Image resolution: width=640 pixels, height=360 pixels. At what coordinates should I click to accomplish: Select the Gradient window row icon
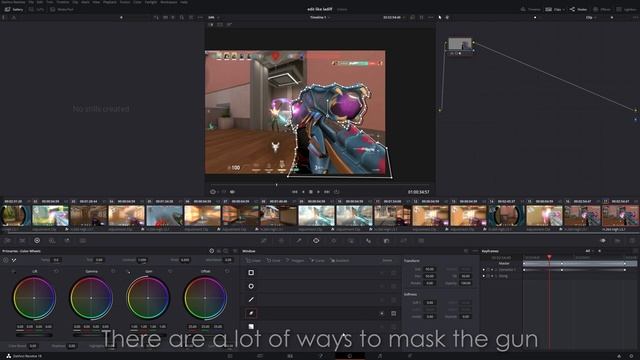(x=251, y=327)
